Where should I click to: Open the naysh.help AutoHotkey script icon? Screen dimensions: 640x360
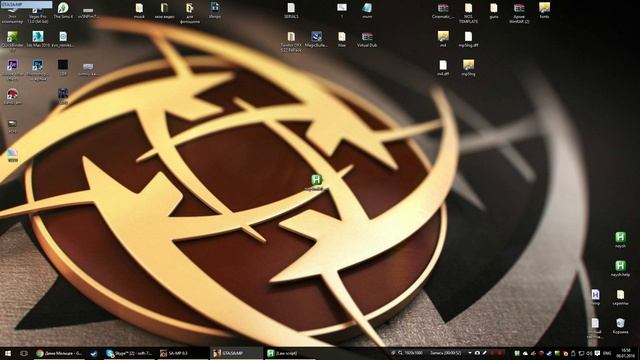pos(620,269)
